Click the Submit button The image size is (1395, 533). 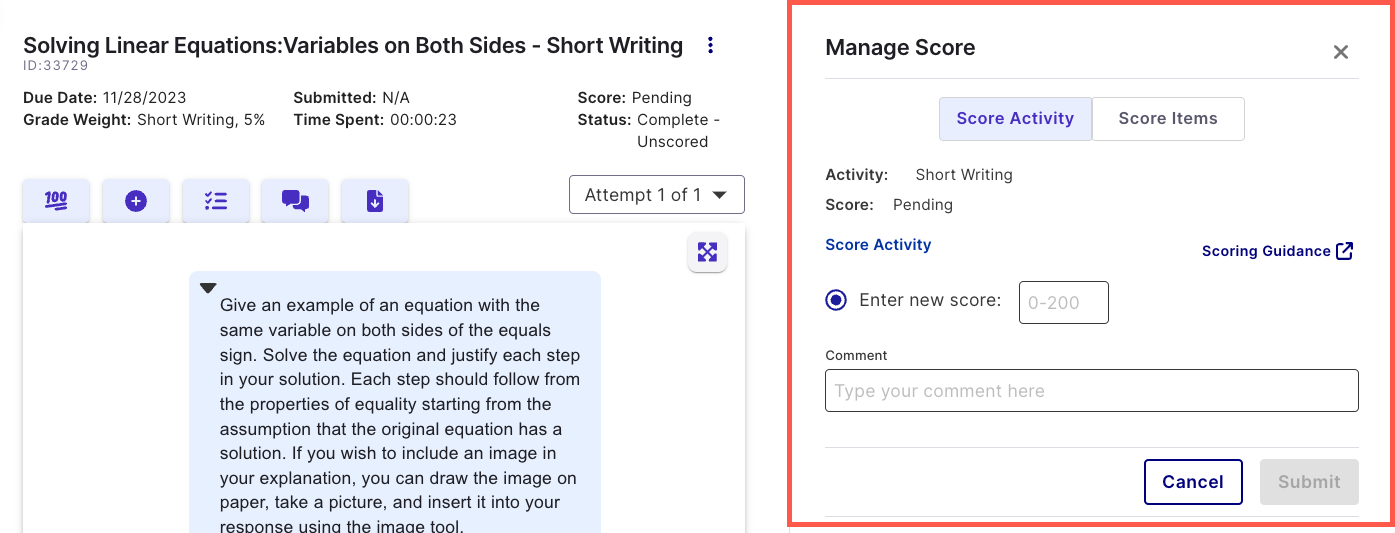point(1309,482)
